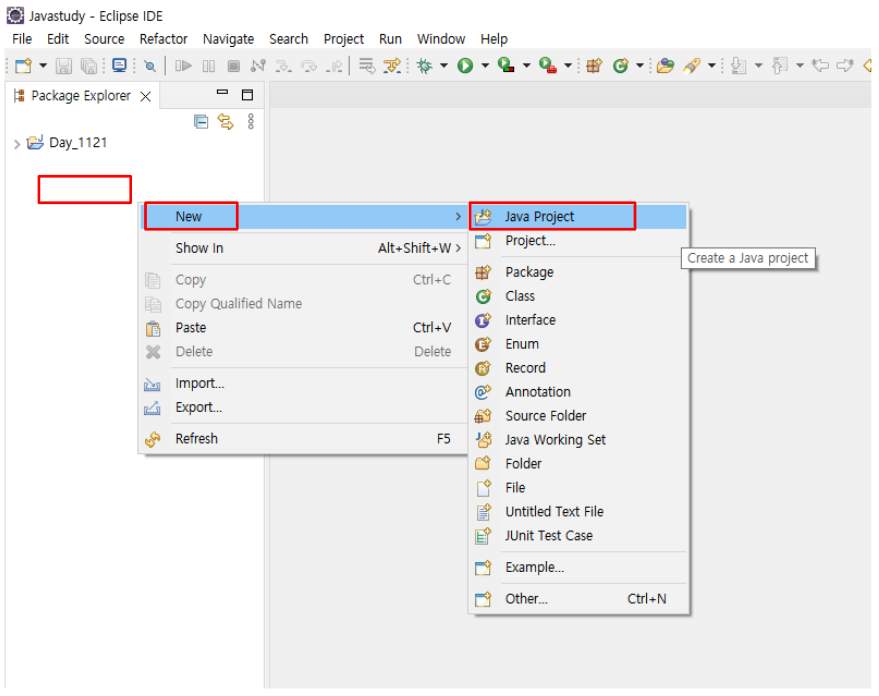This screenshot has width=879, height=696.
Task: Select the Day_1121 project
Action: tap(78, 142)
